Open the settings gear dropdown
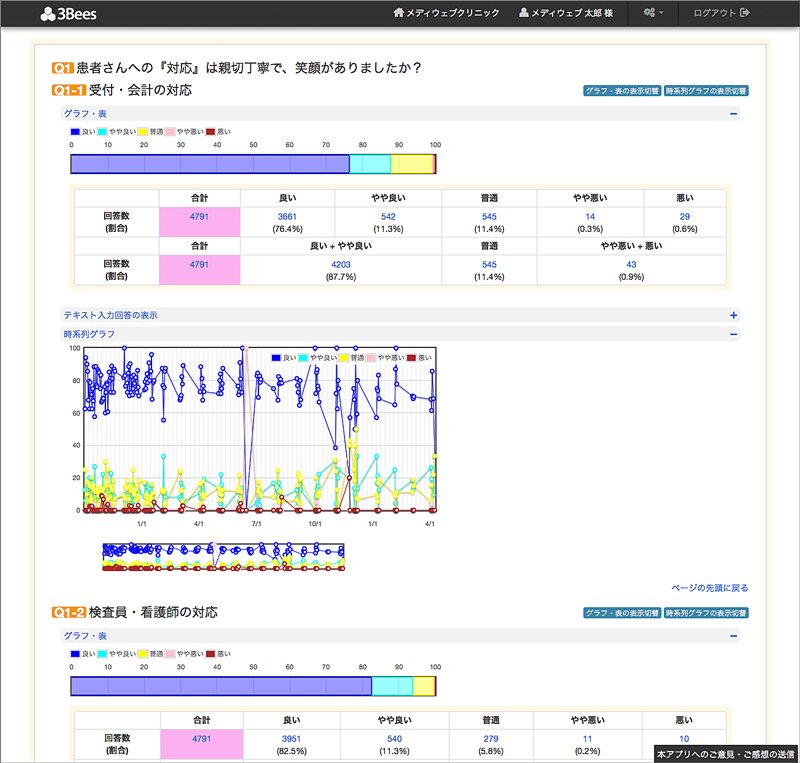Viewport: 800px width, 763px height. click(653, 13)
